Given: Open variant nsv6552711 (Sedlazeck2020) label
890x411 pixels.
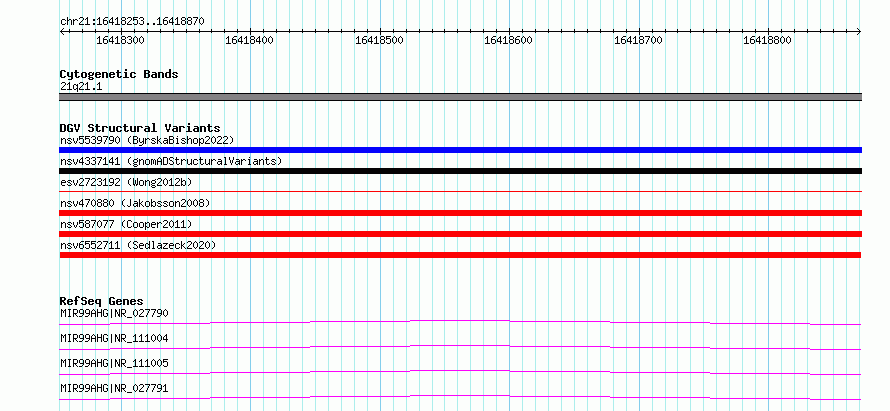Looking at the screenshot, I should pyautogui.click(x=138, y=245).
